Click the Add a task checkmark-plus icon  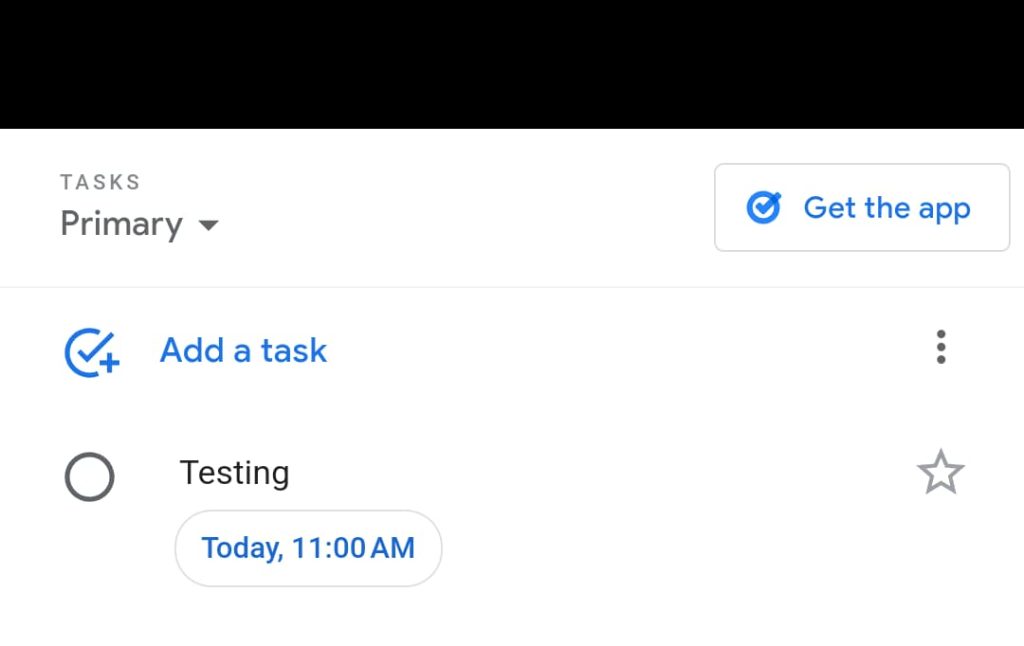pyautogui.click(x=91, y=352)
